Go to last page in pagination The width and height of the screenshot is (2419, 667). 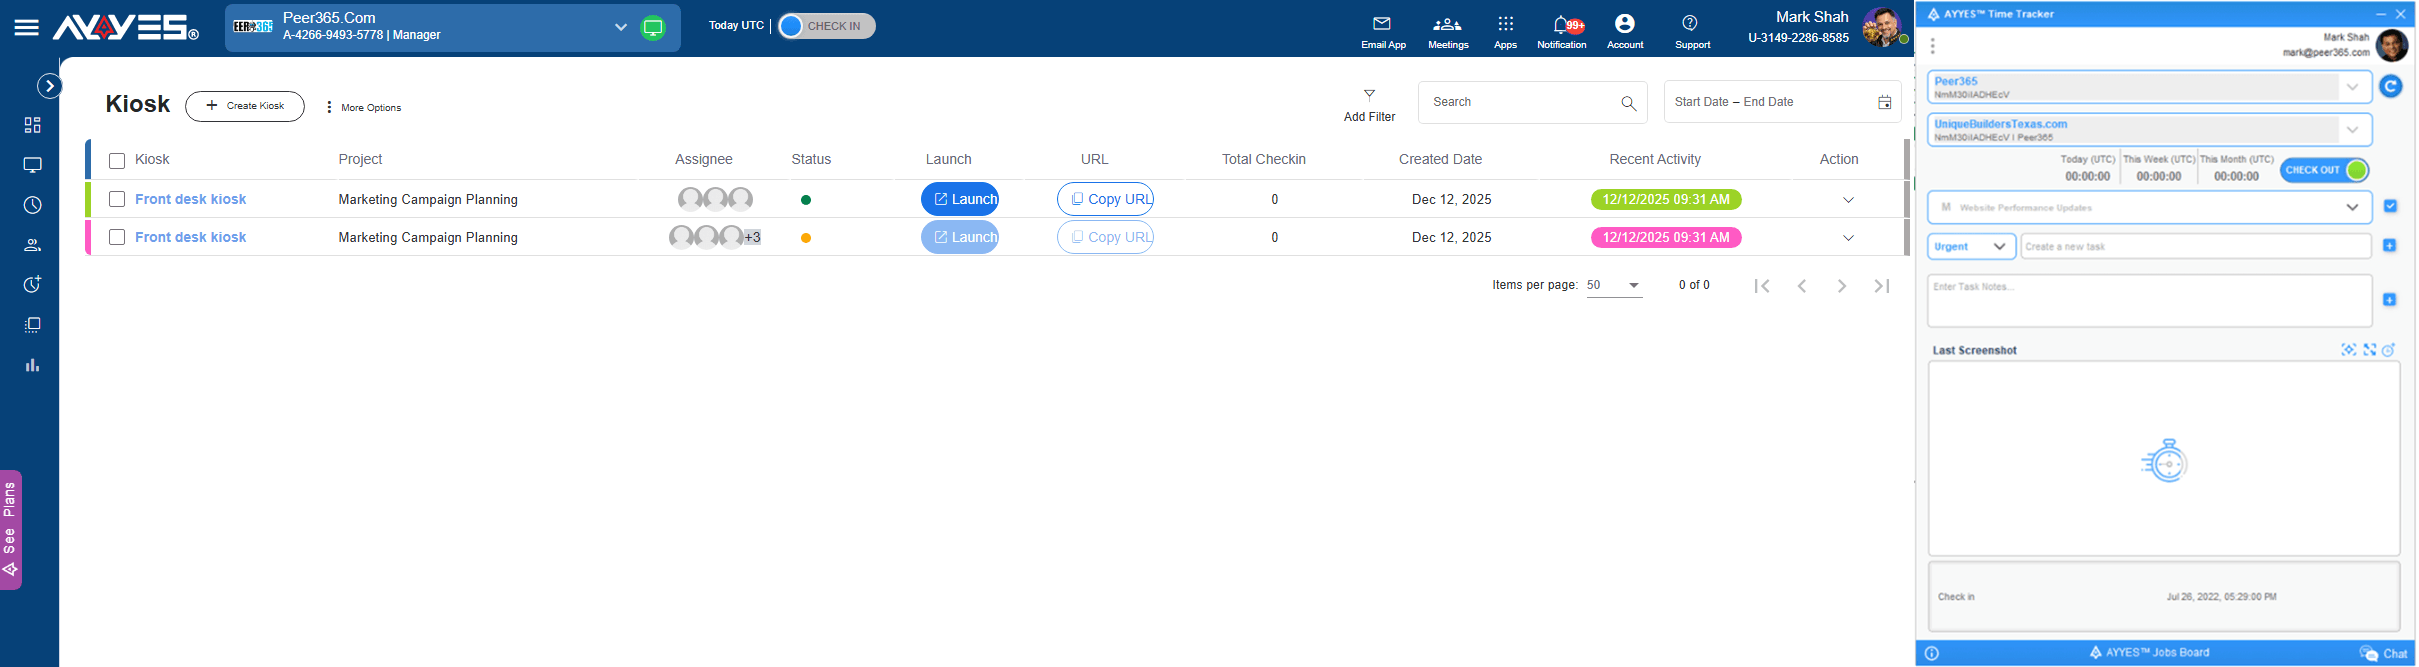[x=1881, y=286]
